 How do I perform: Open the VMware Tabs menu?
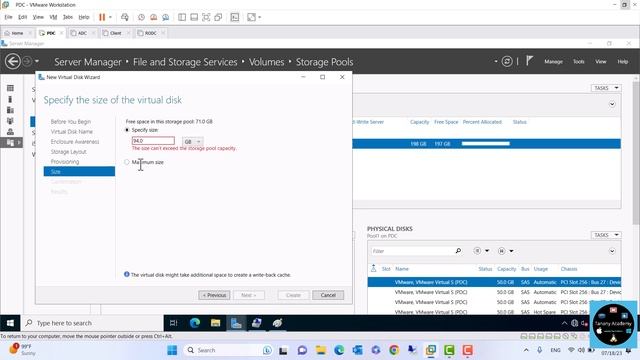point(68,17)
